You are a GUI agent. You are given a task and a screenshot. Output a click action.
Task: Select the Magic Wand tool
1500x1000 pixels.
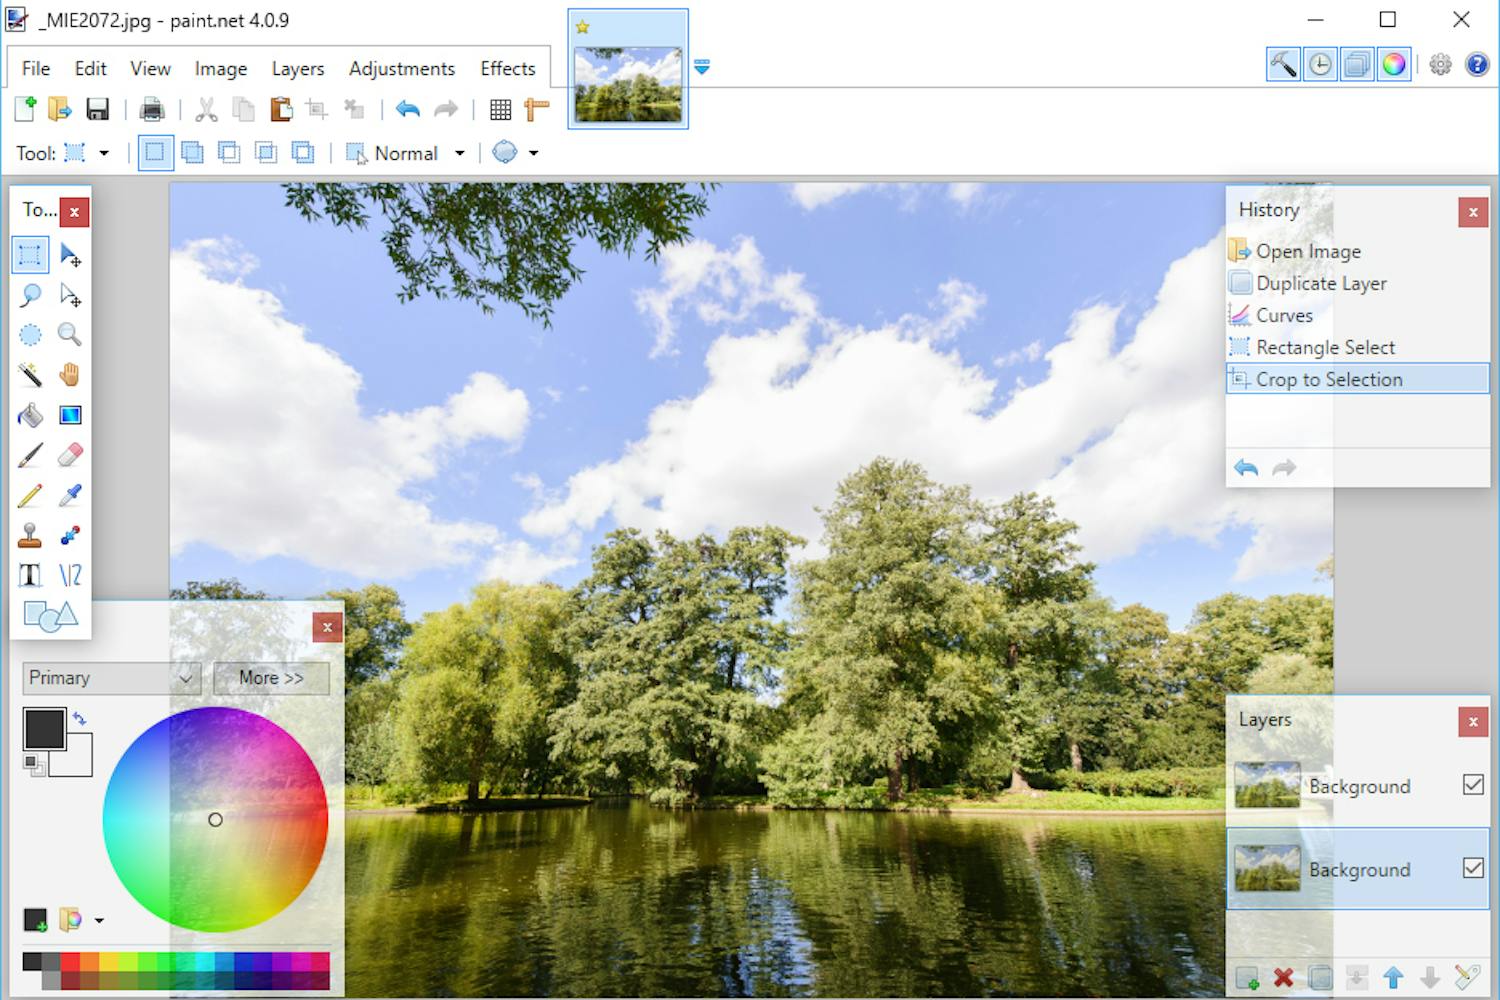tap(30, 374)
